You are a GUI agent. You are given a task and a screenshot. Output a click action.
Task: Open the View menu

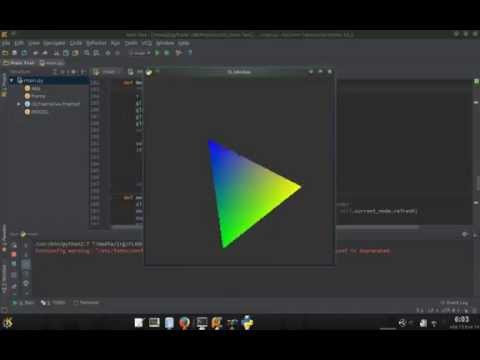pos(34,43)
